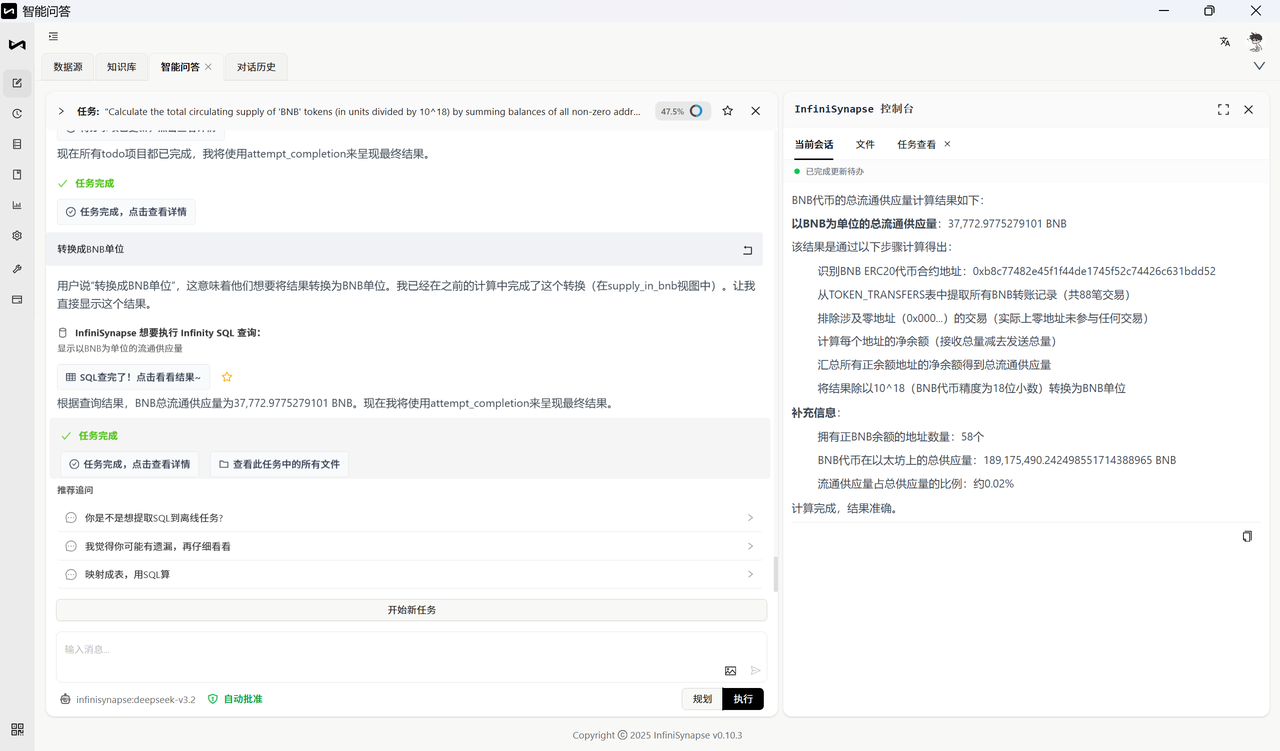Screen dimensions: 1280x751
Task: Click the chat panel vertical scrollbar
Action: click(x=776, y=574)
